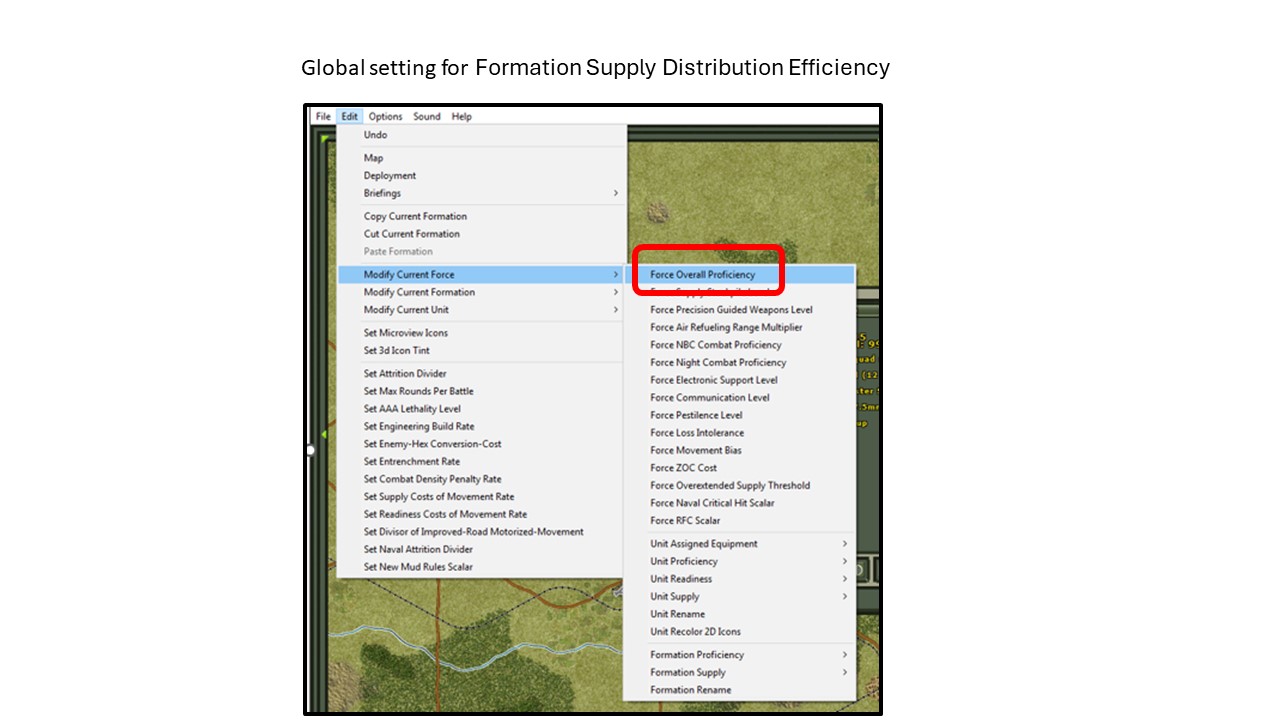Choose Force Precision Guided Weapons Level
Image resolution: width=1280 pixels, height=720 pixels.
(740, 310)
